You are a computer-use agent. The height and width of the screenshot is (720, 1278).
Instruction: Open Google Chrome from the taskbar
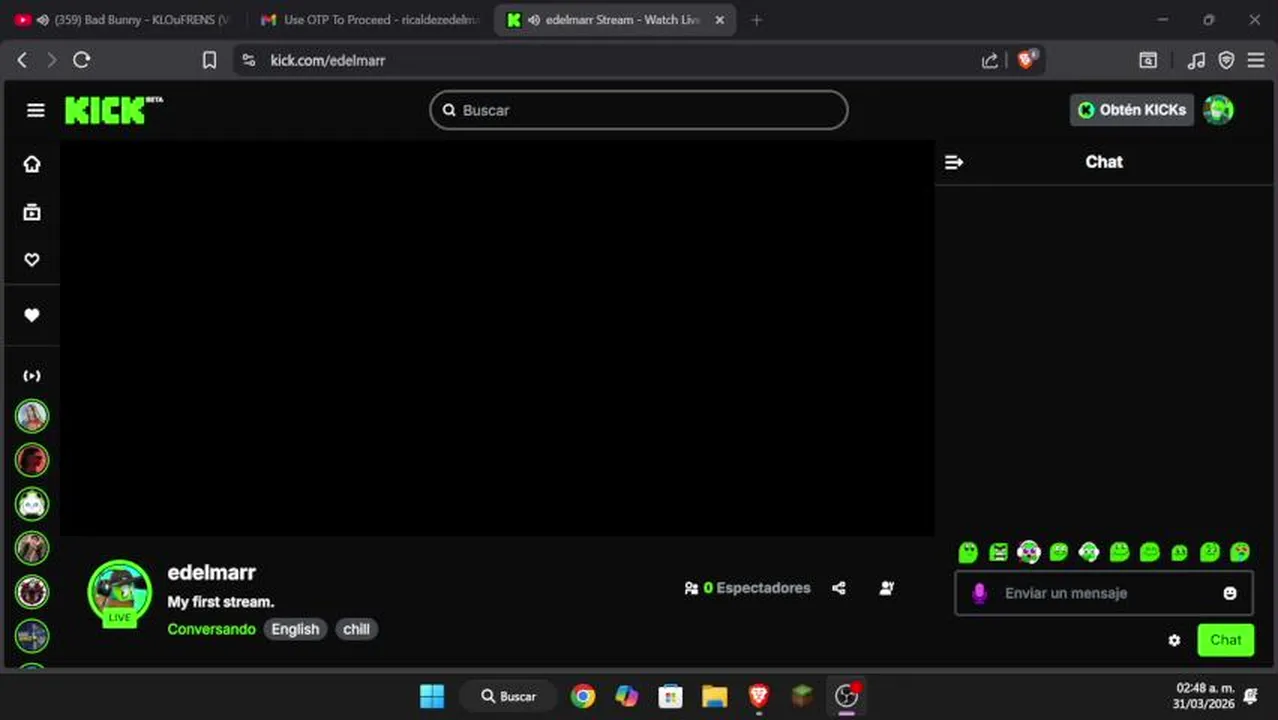coord(583,696)
